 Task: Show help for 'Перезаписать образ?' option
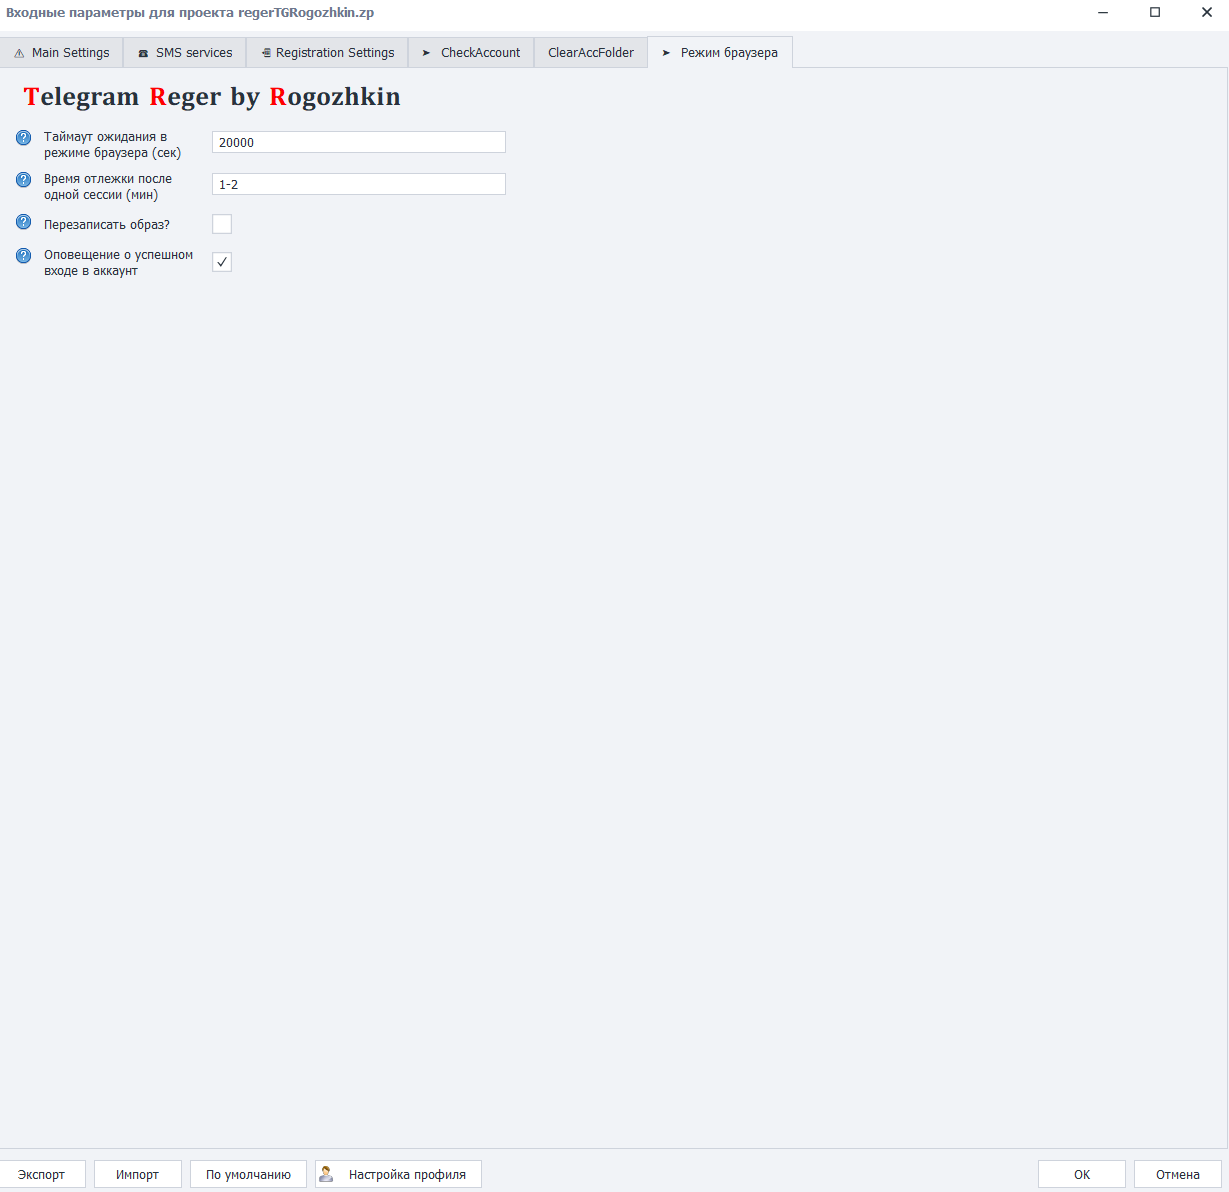pyautogui.click(x=24, y=221)
